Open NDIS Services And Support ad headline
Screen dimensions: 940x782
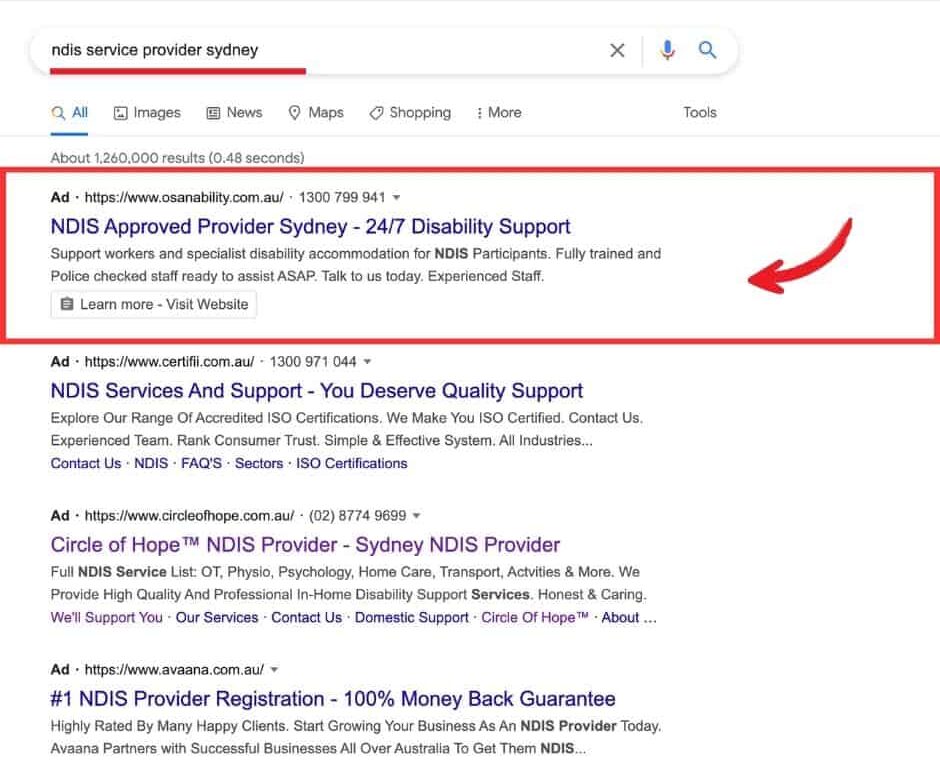point(316,390)
